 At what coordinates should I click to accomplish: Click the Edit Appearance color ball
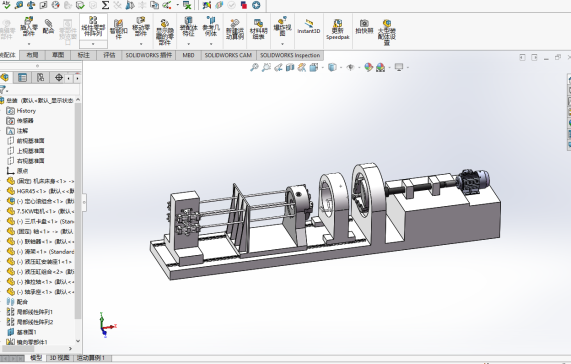[x=369, y=67]
